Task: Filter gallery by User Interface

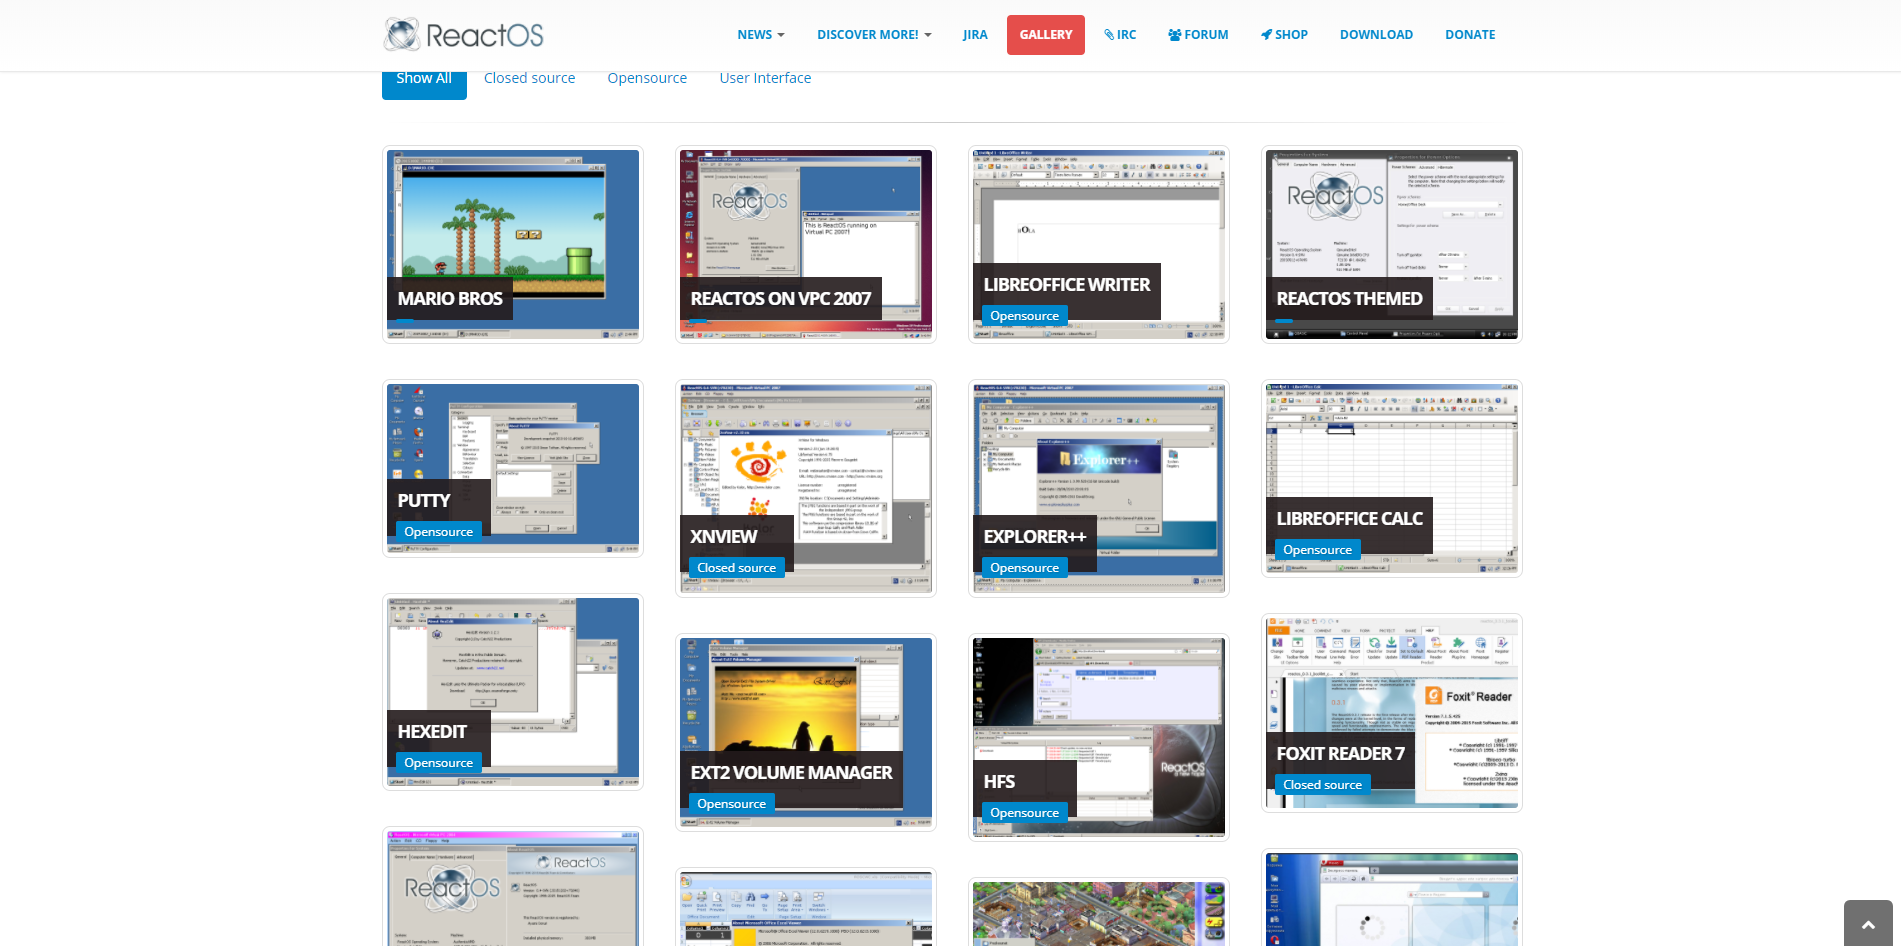Action: point(765,78)
